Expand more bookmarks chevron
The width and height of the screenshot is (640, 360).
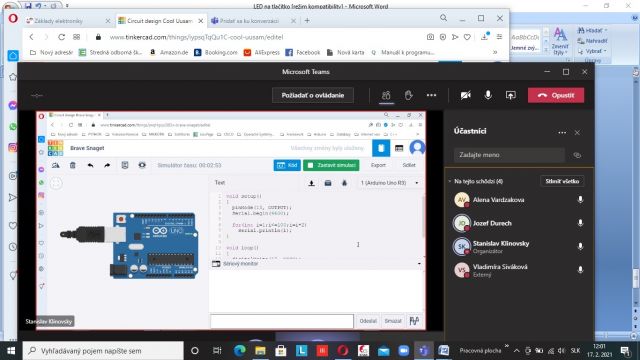click(495, 52)
